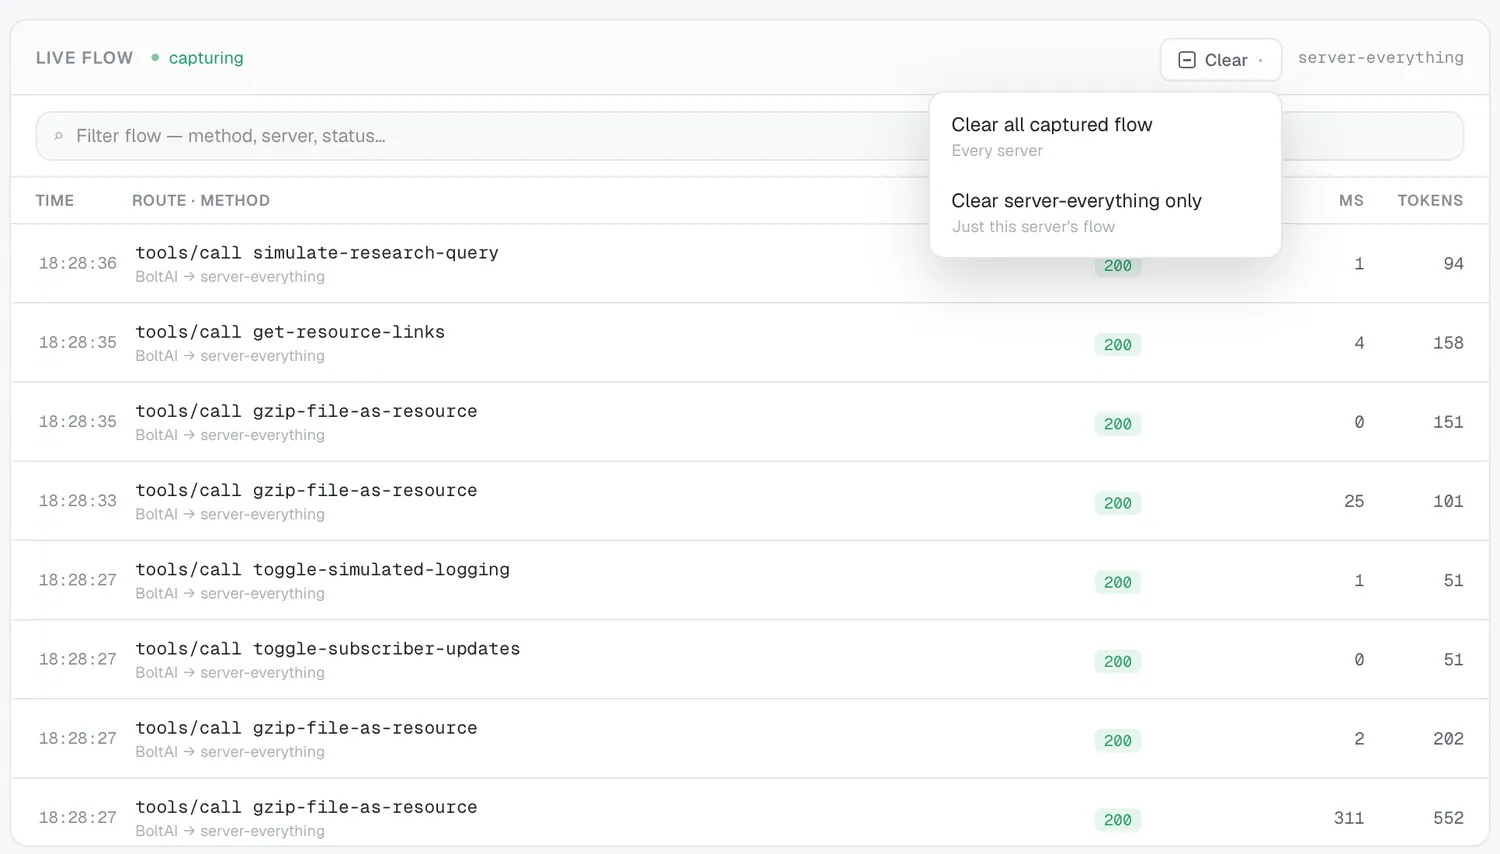Select the toggle-simulated-logging call row
Viewport: 1500px width, 854px height.
point(750,580)
